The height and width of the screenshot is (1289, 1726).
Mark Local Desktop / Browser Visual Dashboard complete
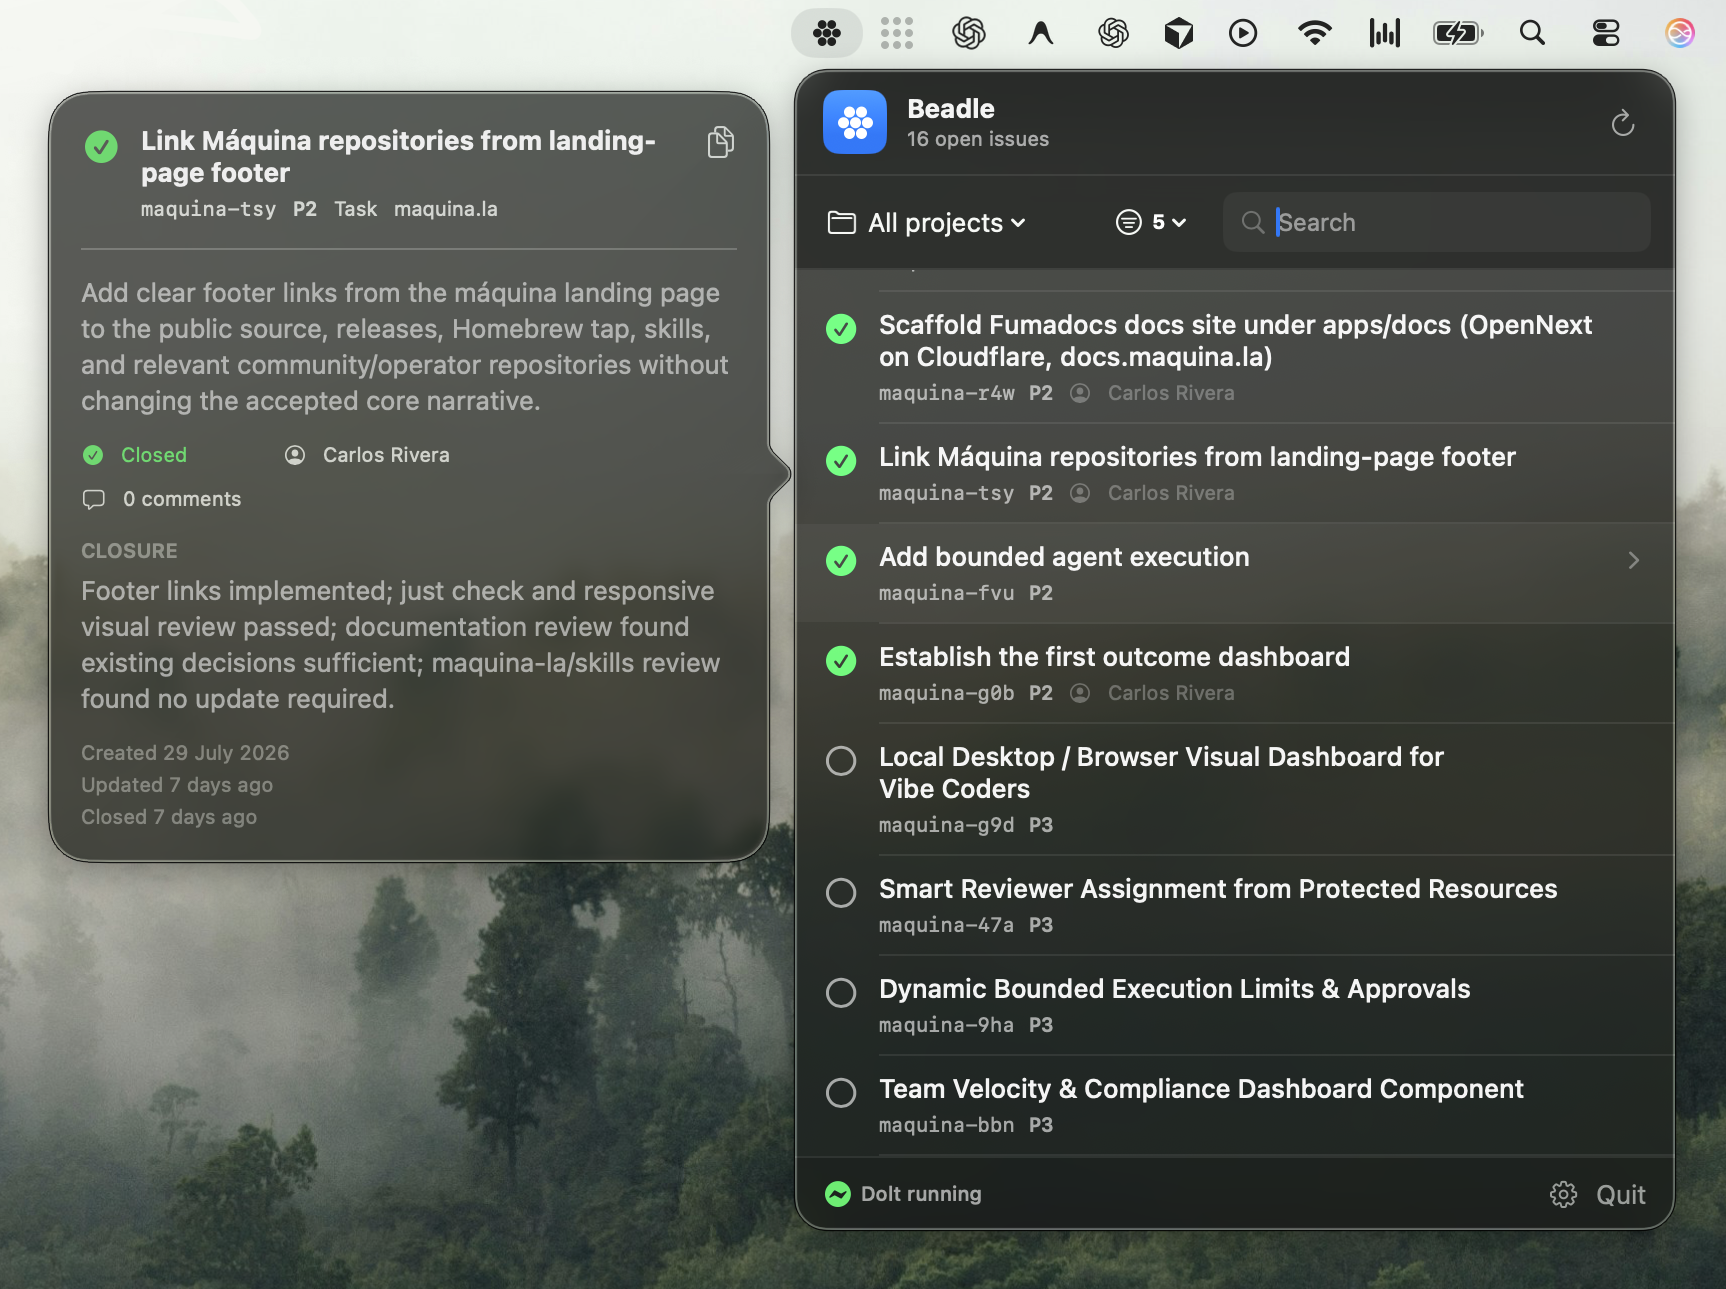click(x=841, y=760)
